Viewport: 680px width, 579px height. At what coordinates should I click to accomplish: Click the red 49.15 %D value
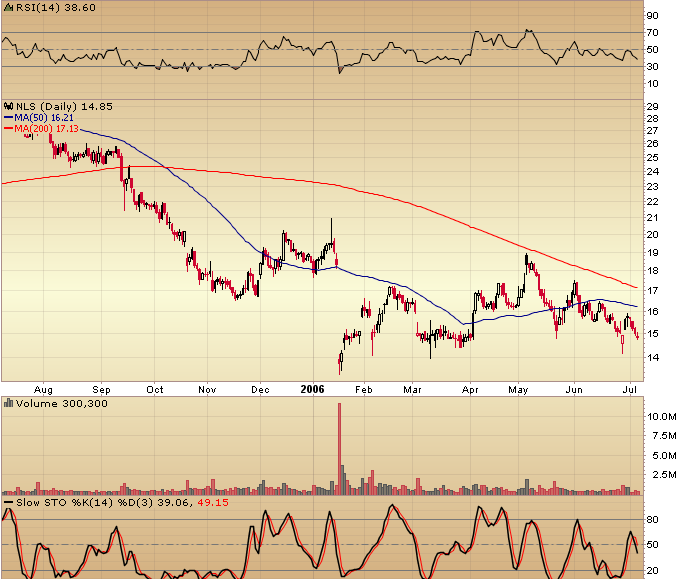[x=212, y=502]
